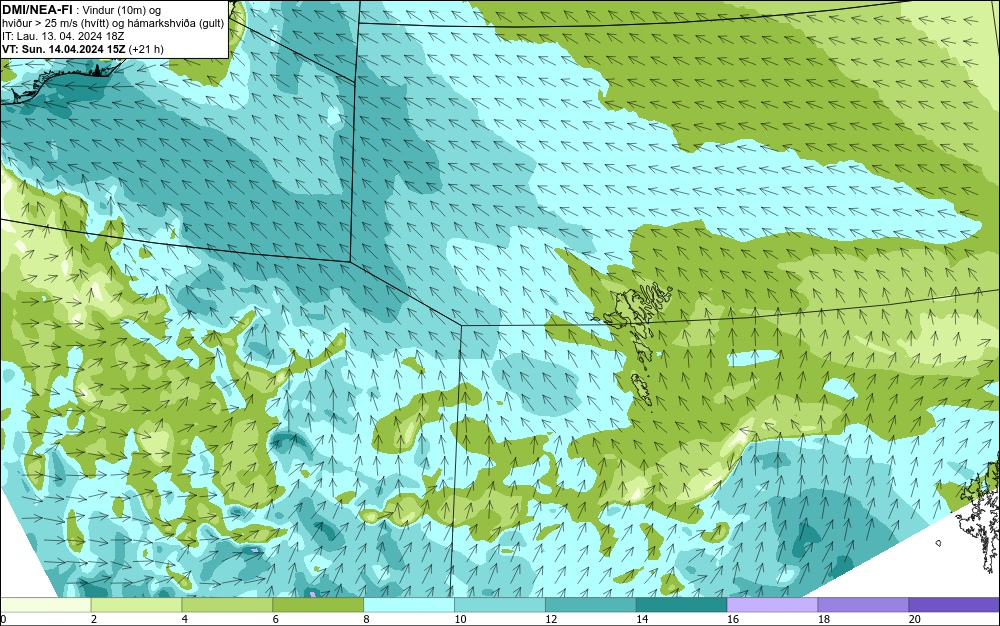Click the 'VT: Sun. 14.04.2024 15Z' text
The height and width of the screenshot is (626, 1000).
(x=64, y=49)
